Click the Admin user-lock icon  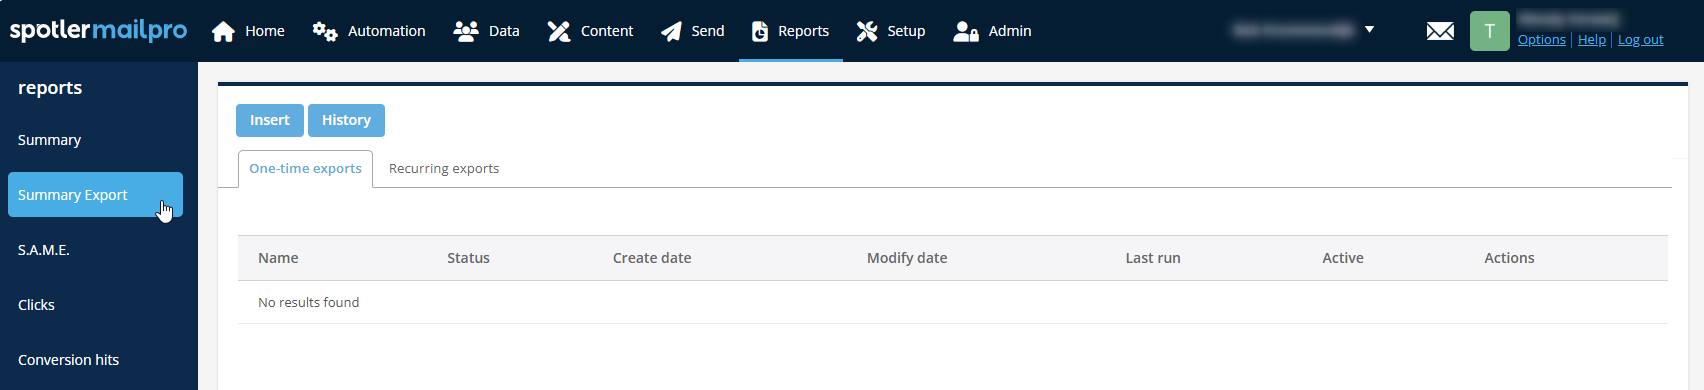[x=965, y=31]
